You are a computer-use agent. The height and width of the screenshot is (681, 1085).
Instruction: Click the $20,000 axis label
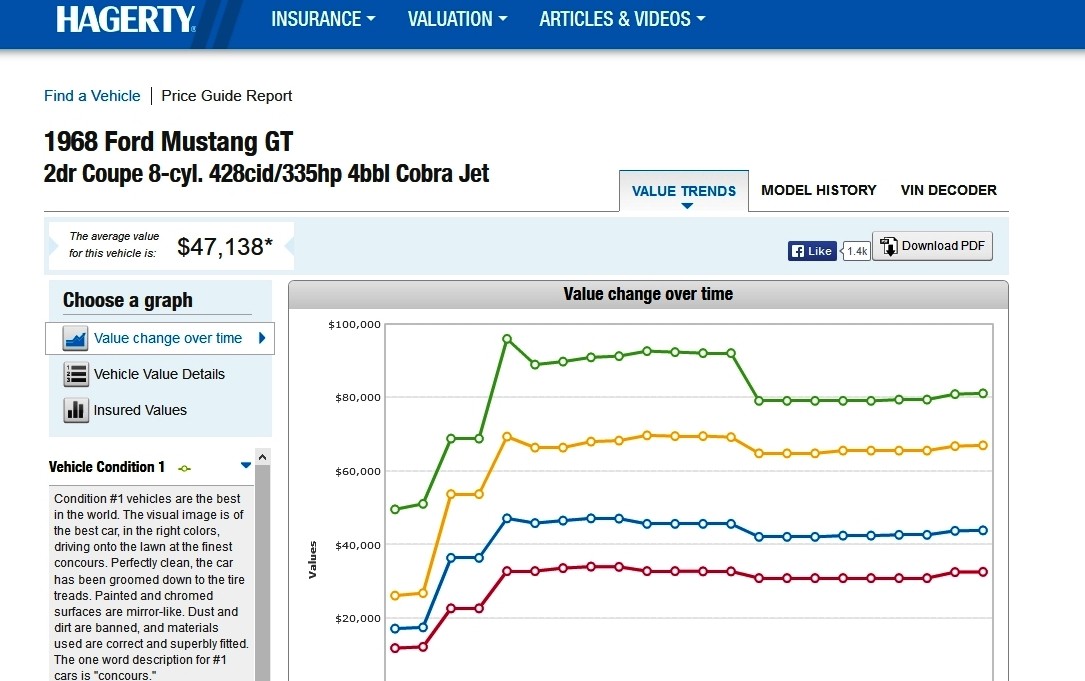(358, 619)
